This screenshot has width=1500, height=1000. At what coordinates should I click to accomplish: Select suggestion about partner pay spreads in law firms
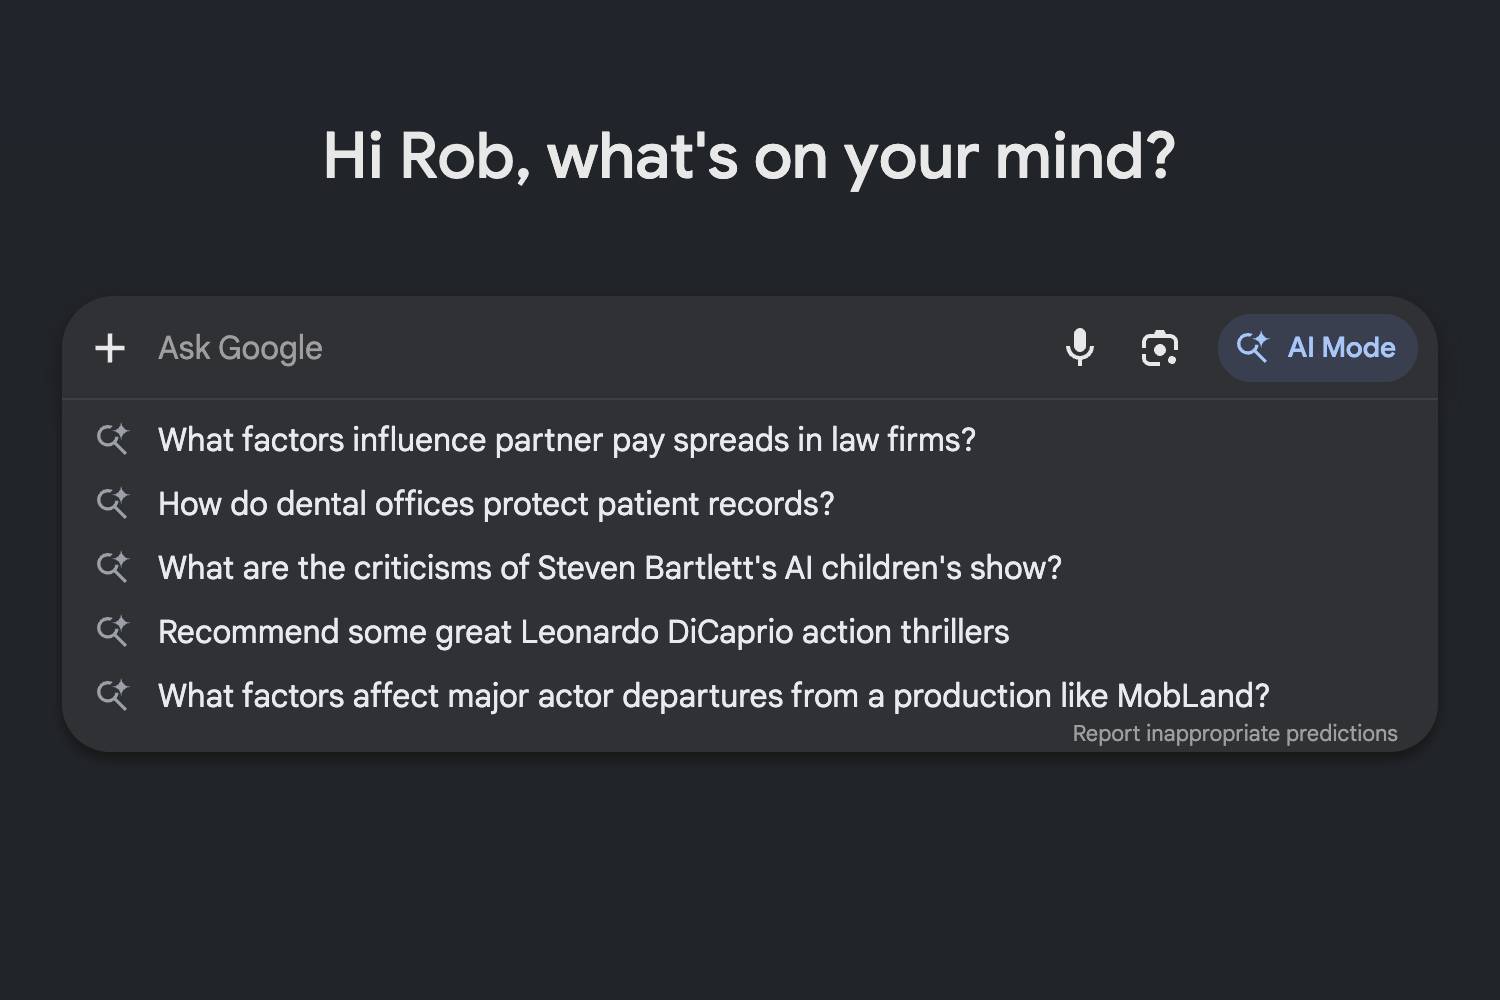[x=567, y=440]
